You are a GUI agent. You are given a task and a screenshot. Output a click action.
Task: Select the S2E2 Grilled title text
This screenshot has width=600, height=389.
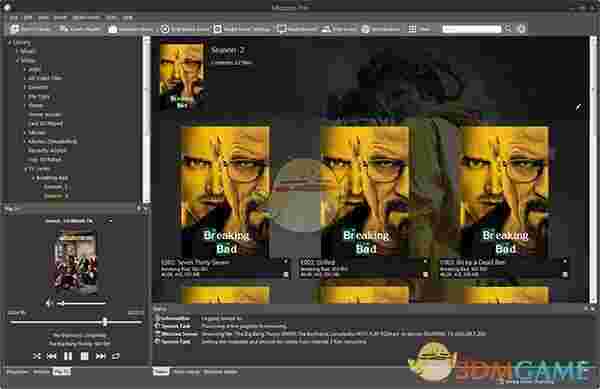click(x=318, y=262)
